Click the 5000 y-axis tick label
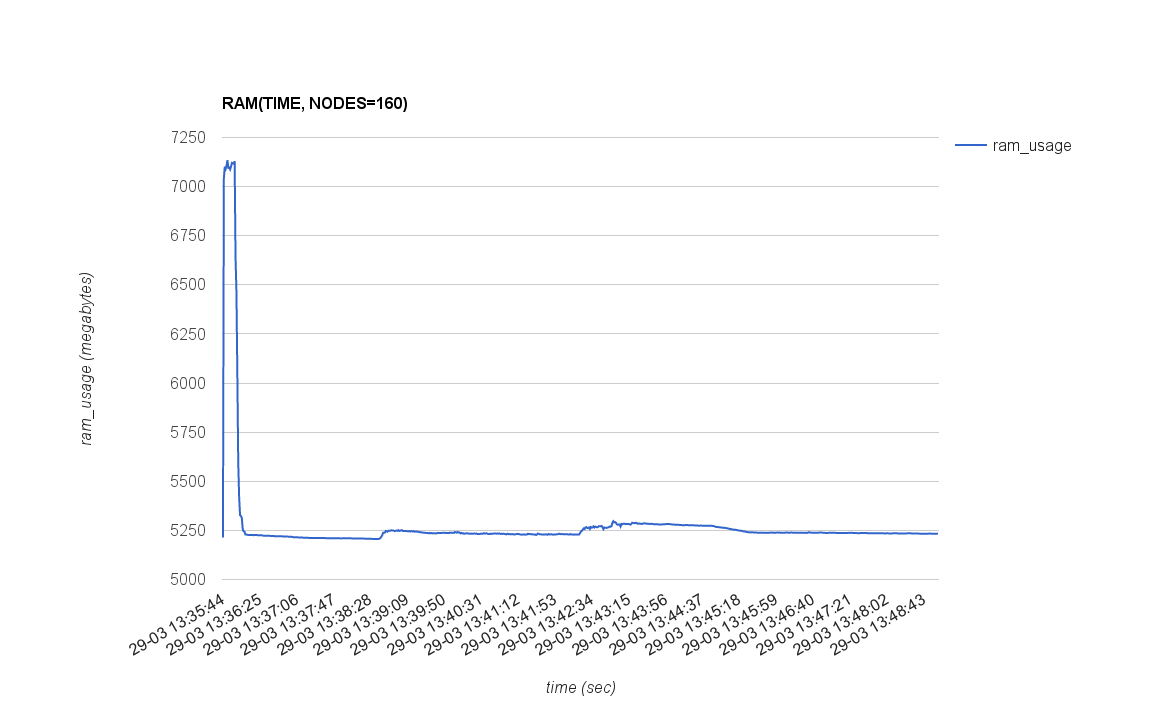 [188, 579]
